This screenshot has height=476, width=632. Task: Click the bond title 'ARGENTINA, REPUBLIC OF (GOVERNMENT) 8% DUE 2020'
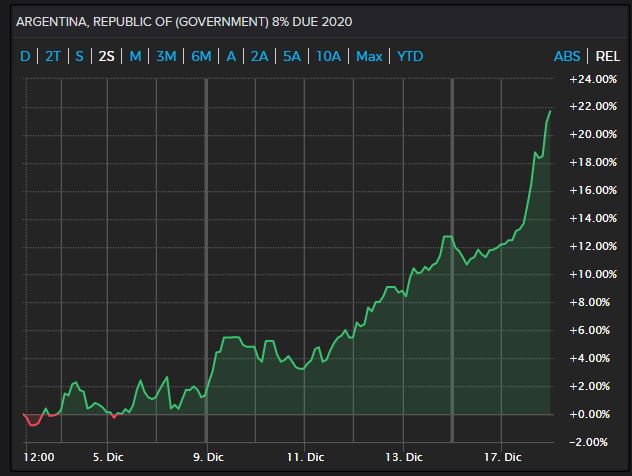click(184, 22)
